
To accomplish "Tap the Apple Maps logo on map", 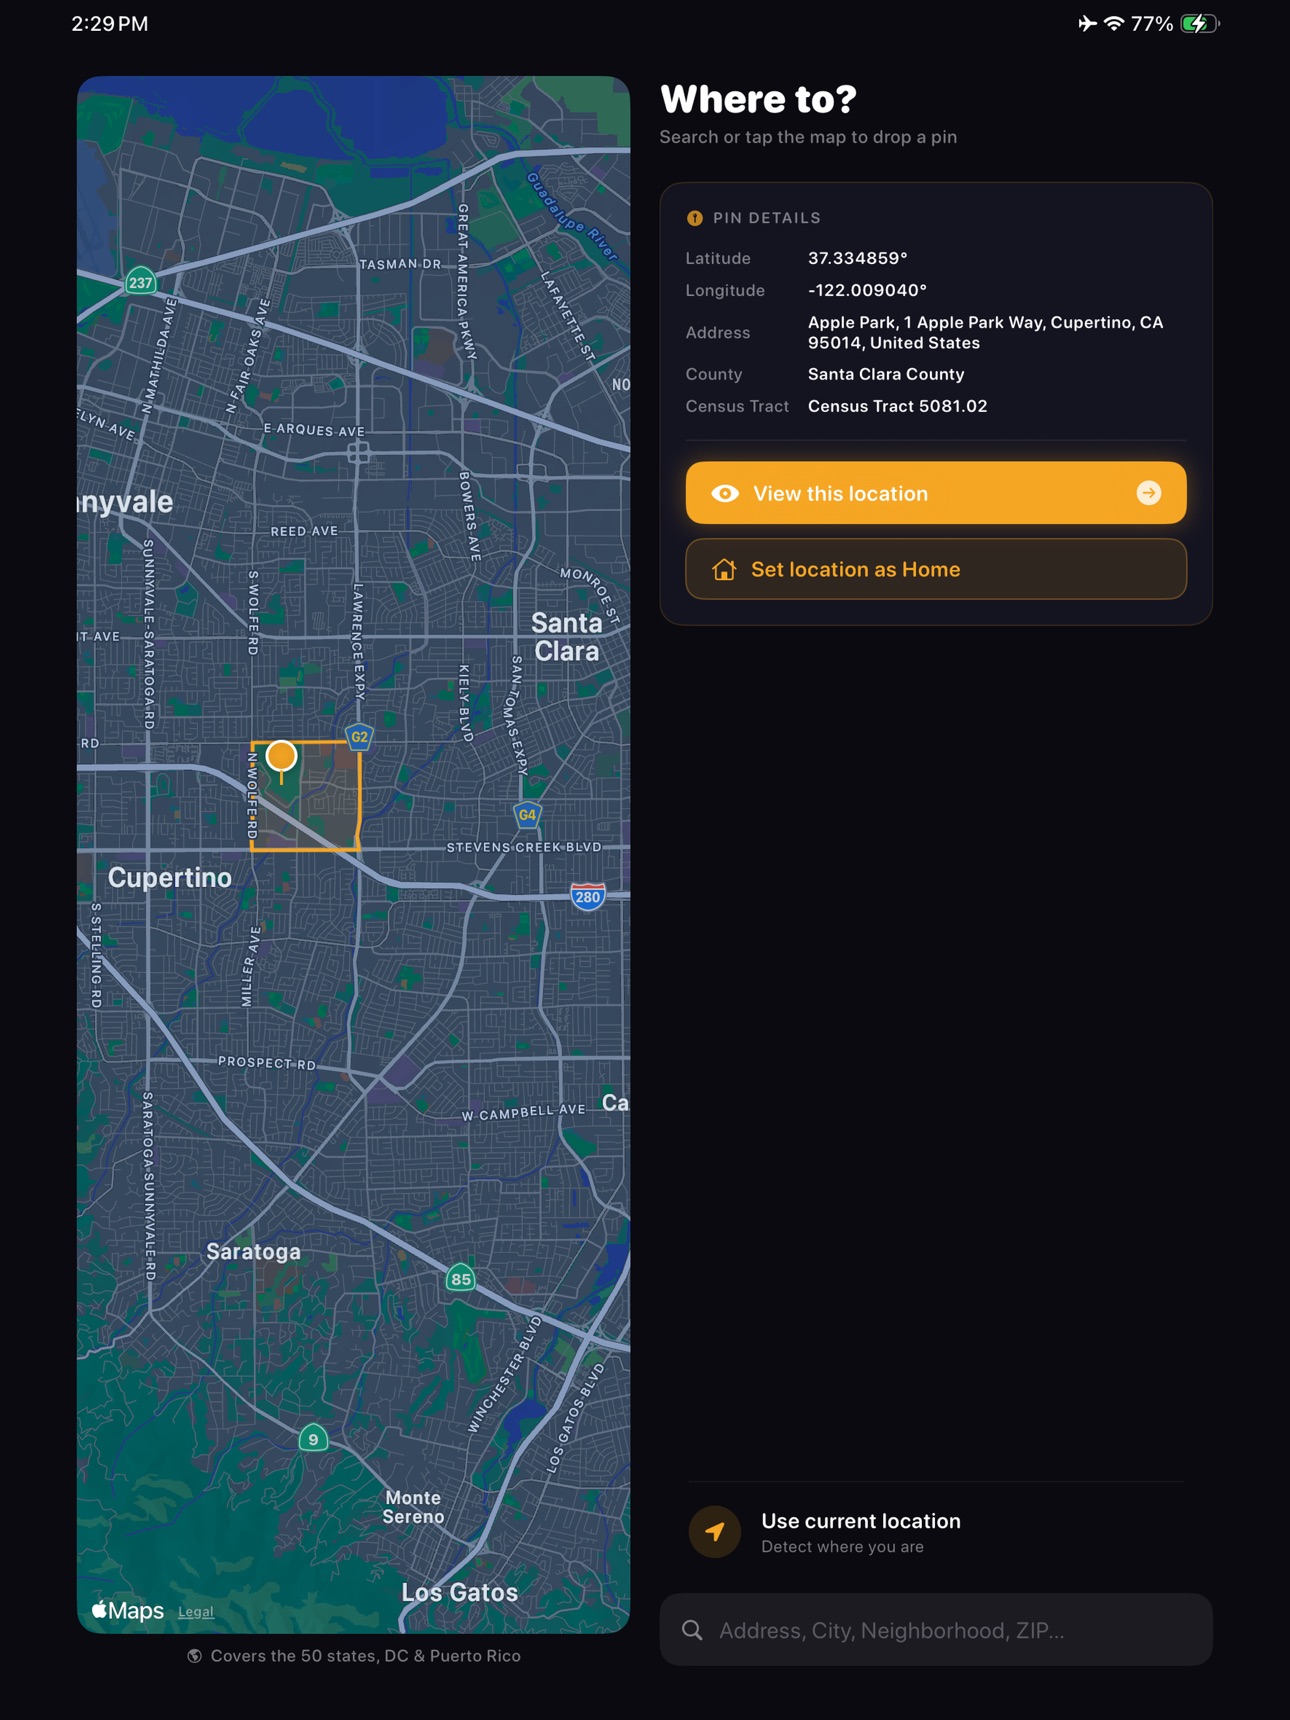I will tap(127, 1610).
